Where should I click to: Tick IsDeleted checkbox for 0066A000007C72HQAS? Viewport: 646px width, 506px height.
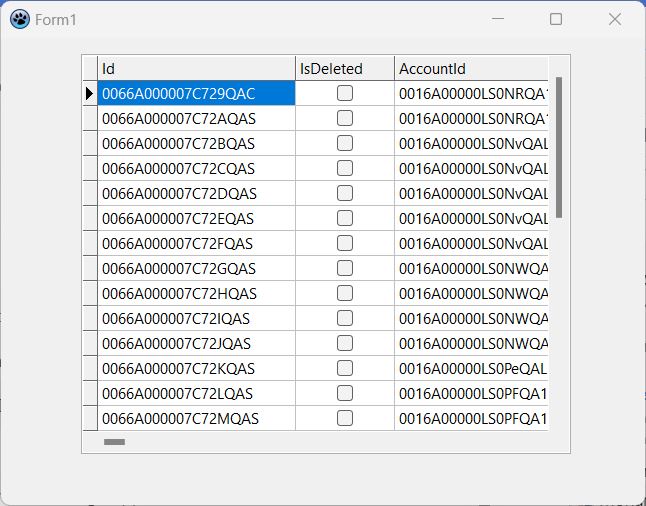345,293
